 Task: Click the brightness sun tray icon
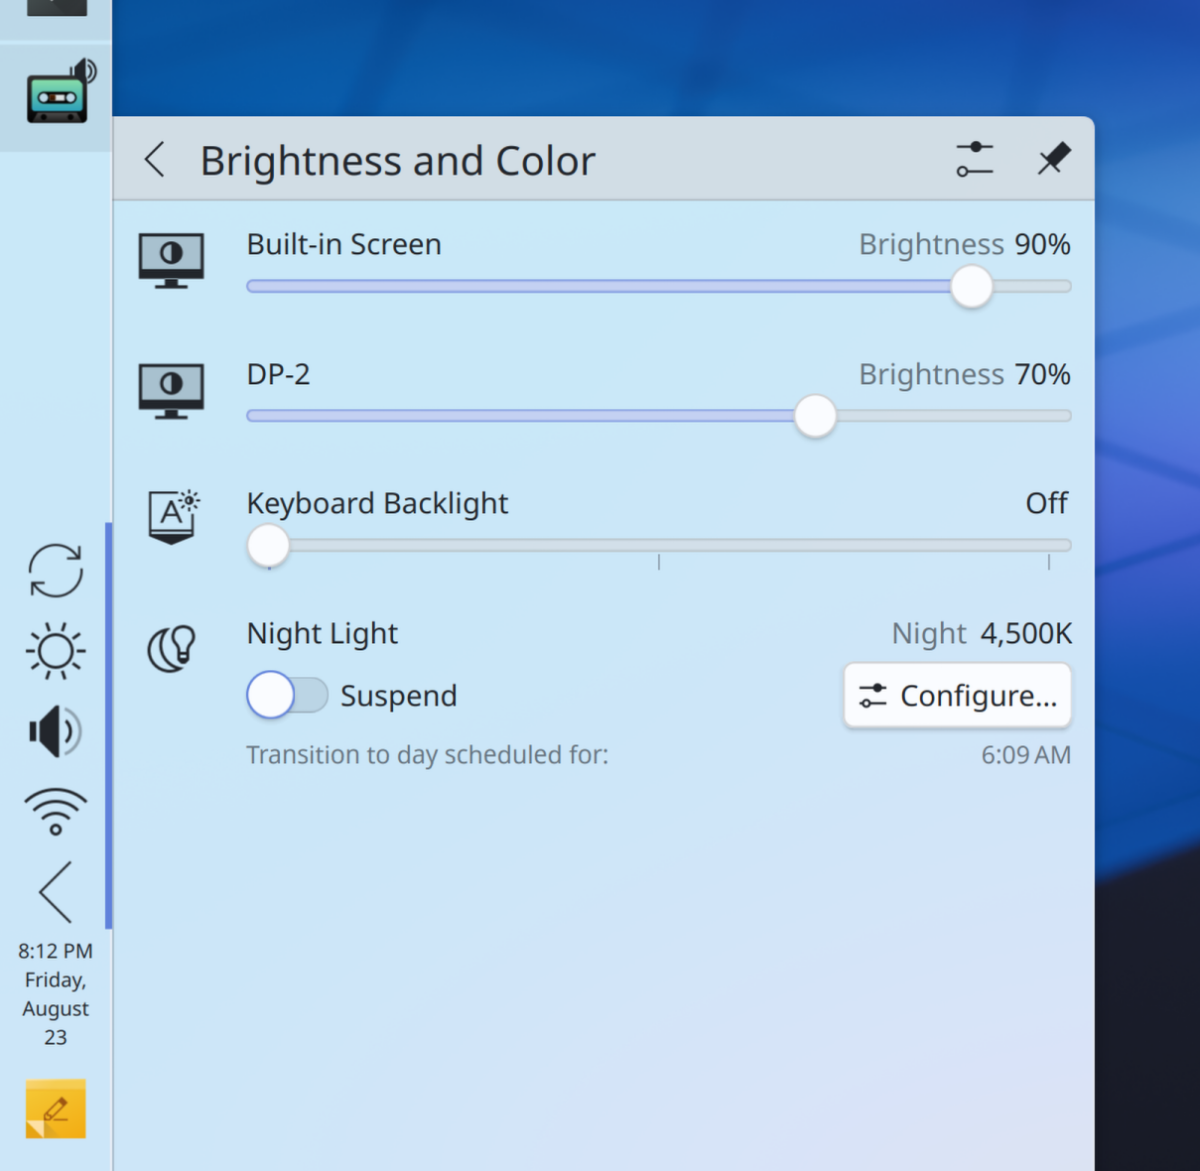tap(56, 651)
